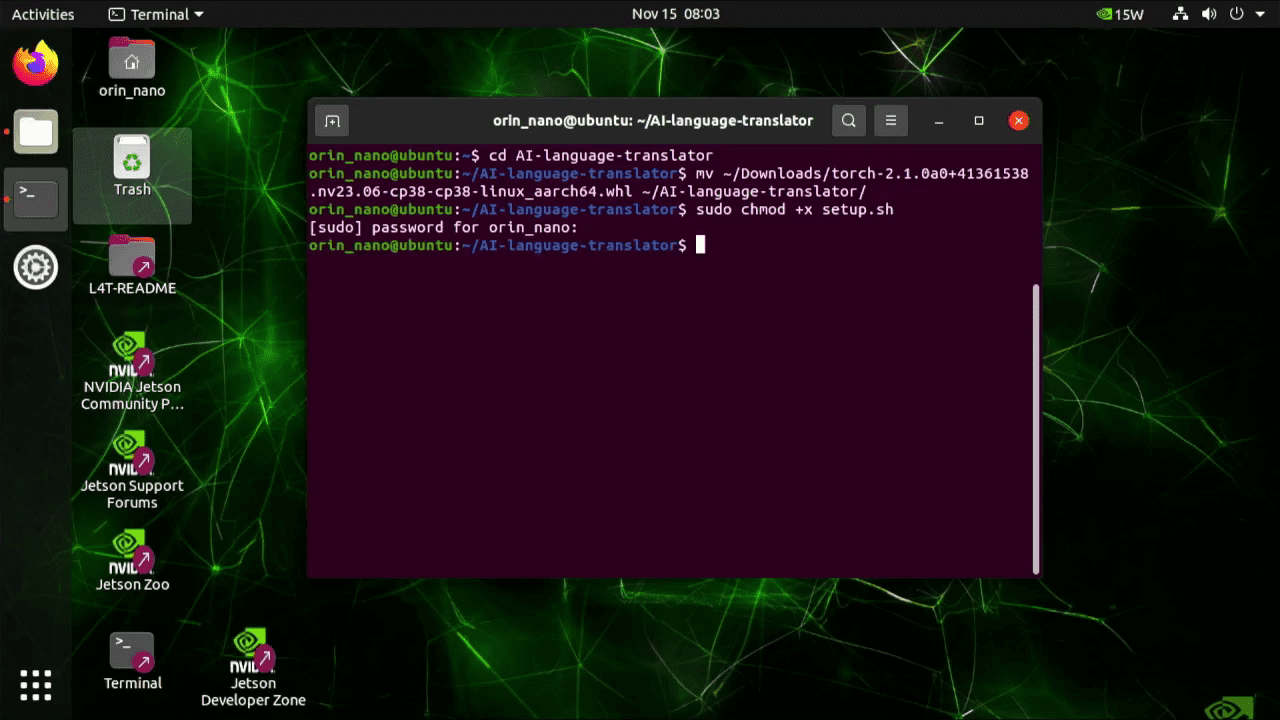Open the terminal search
This screenshot has height=720, width=1280.
848,120
